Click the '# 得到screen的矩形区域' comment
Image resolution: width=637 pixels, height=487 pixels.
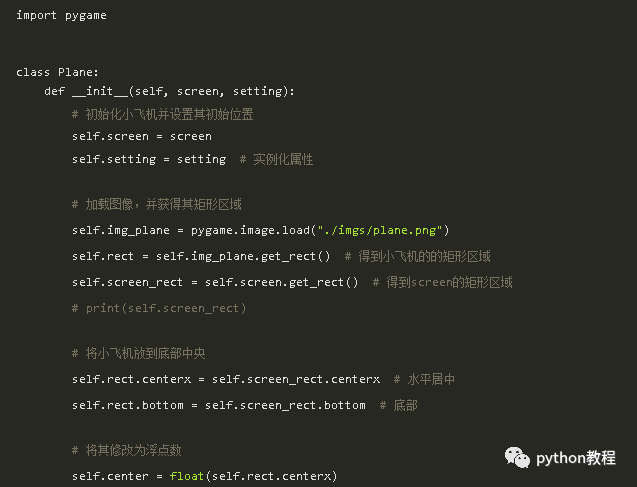442,282
